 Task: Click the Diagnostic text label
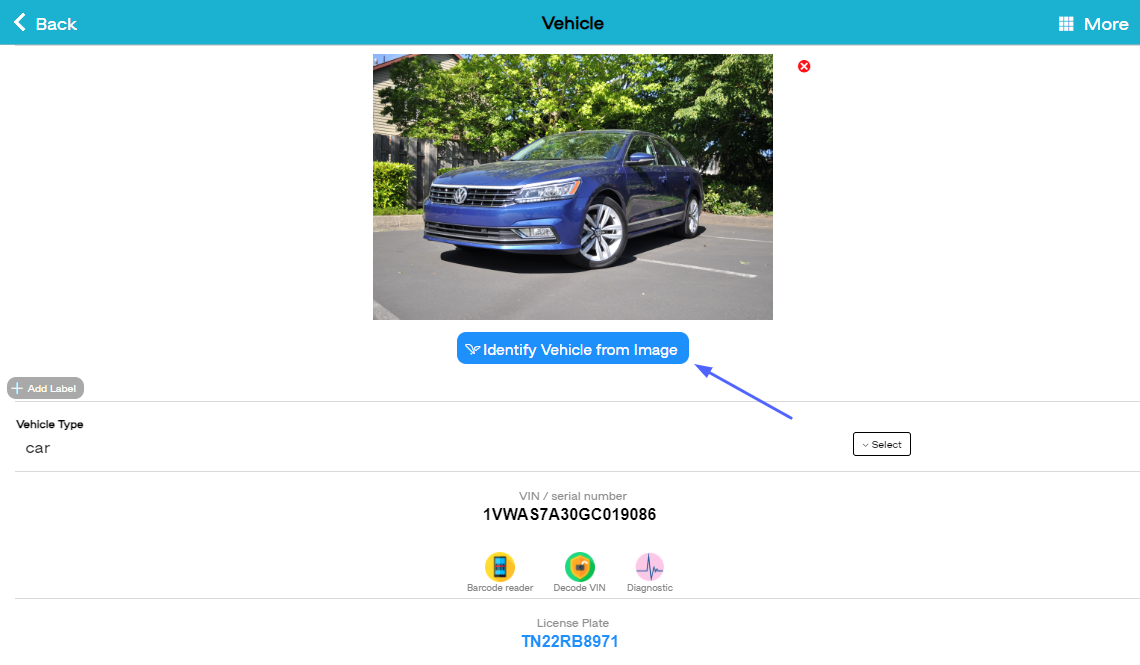click(x=650, y=587)
